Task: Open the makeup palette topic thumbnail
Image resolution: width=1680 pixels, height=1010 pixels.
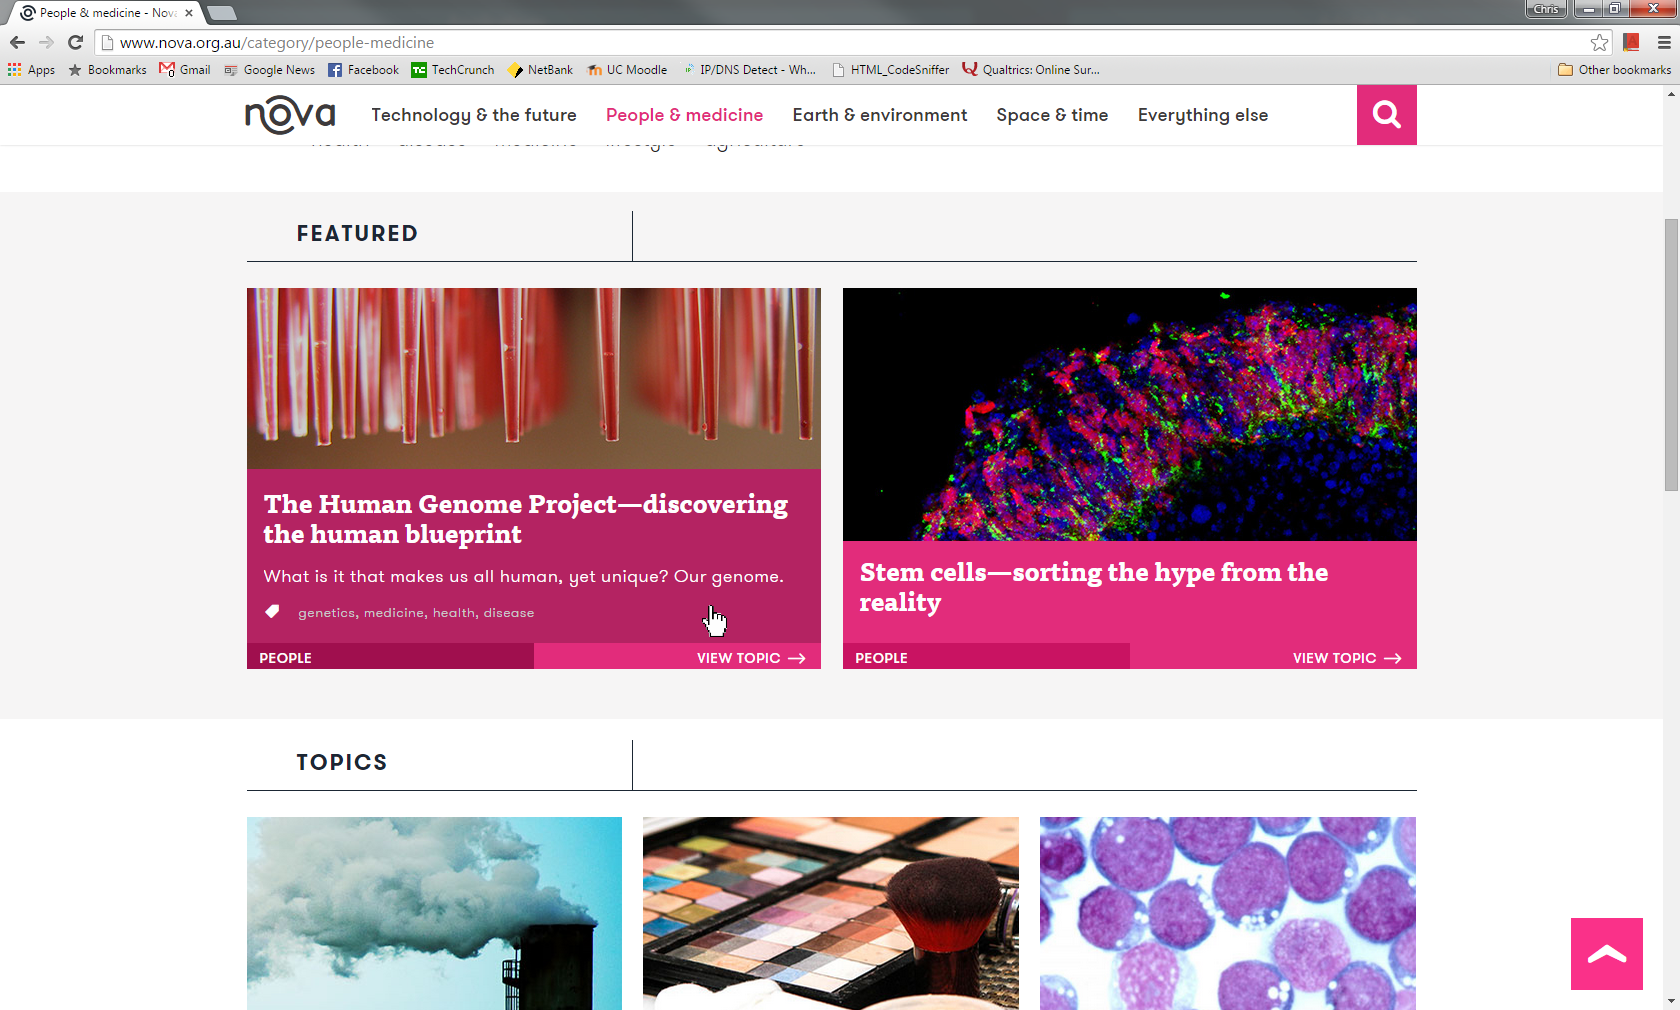Action: coord(831,913)
